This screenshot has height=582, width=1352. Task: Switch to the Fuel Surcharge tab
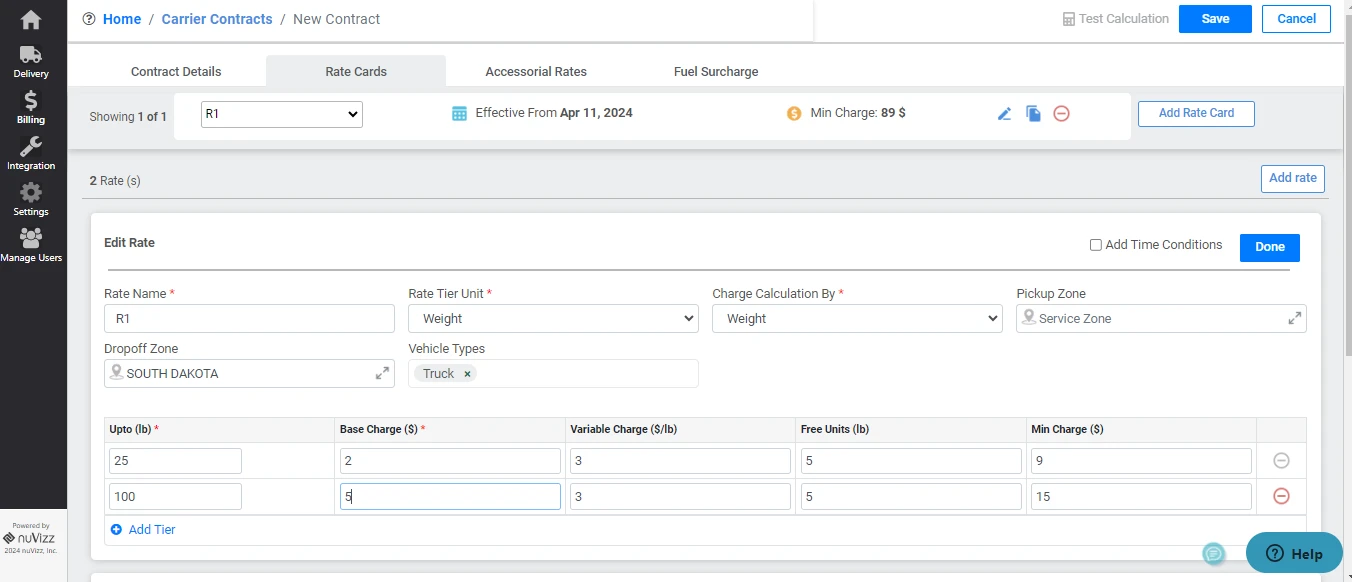click(x=716, y=72)
